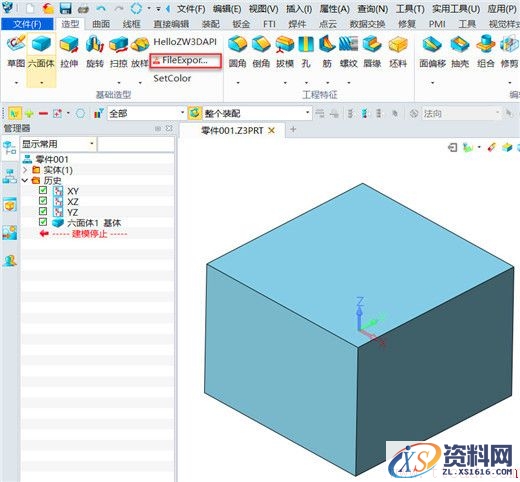Select the 草图 sketch tool
Screen dimensions: 520x482
pyautogui.click(x=16, y=52)
